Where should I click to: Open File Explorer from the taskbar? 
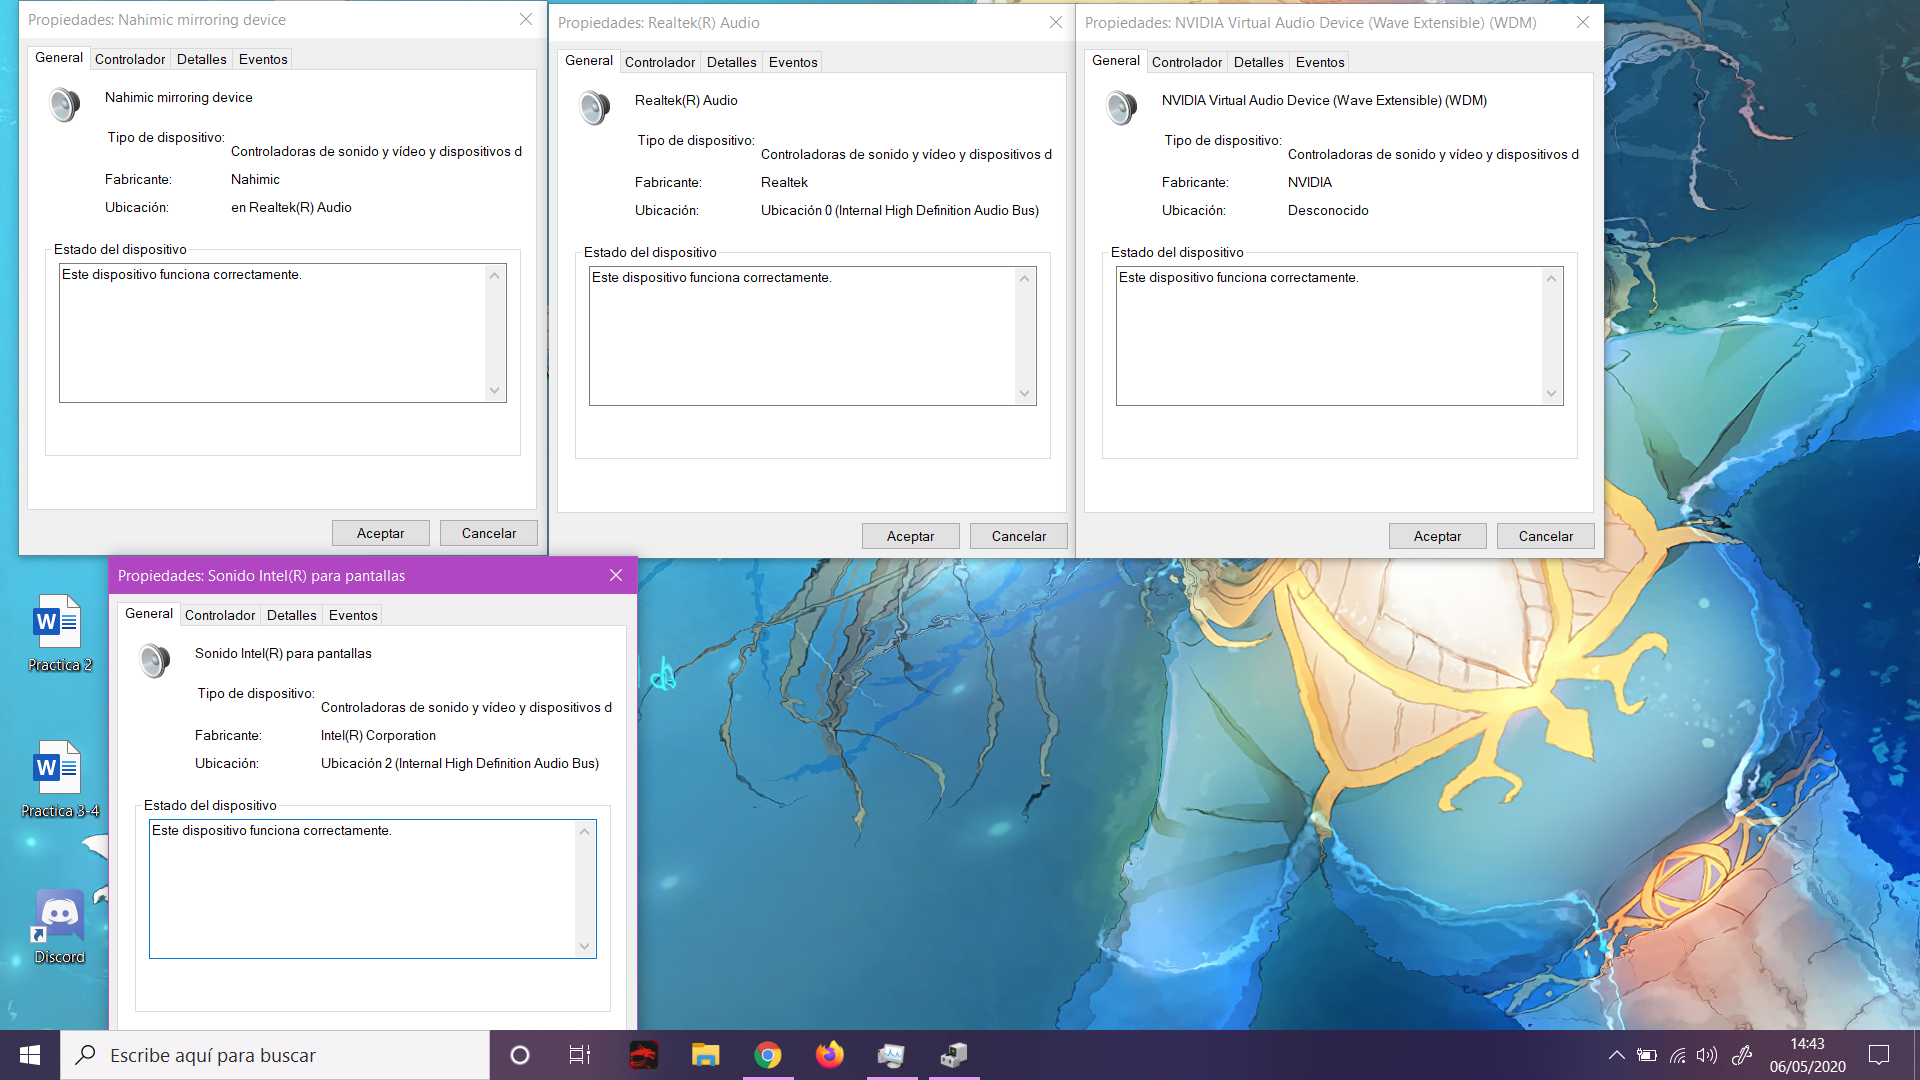[705, 1055]
